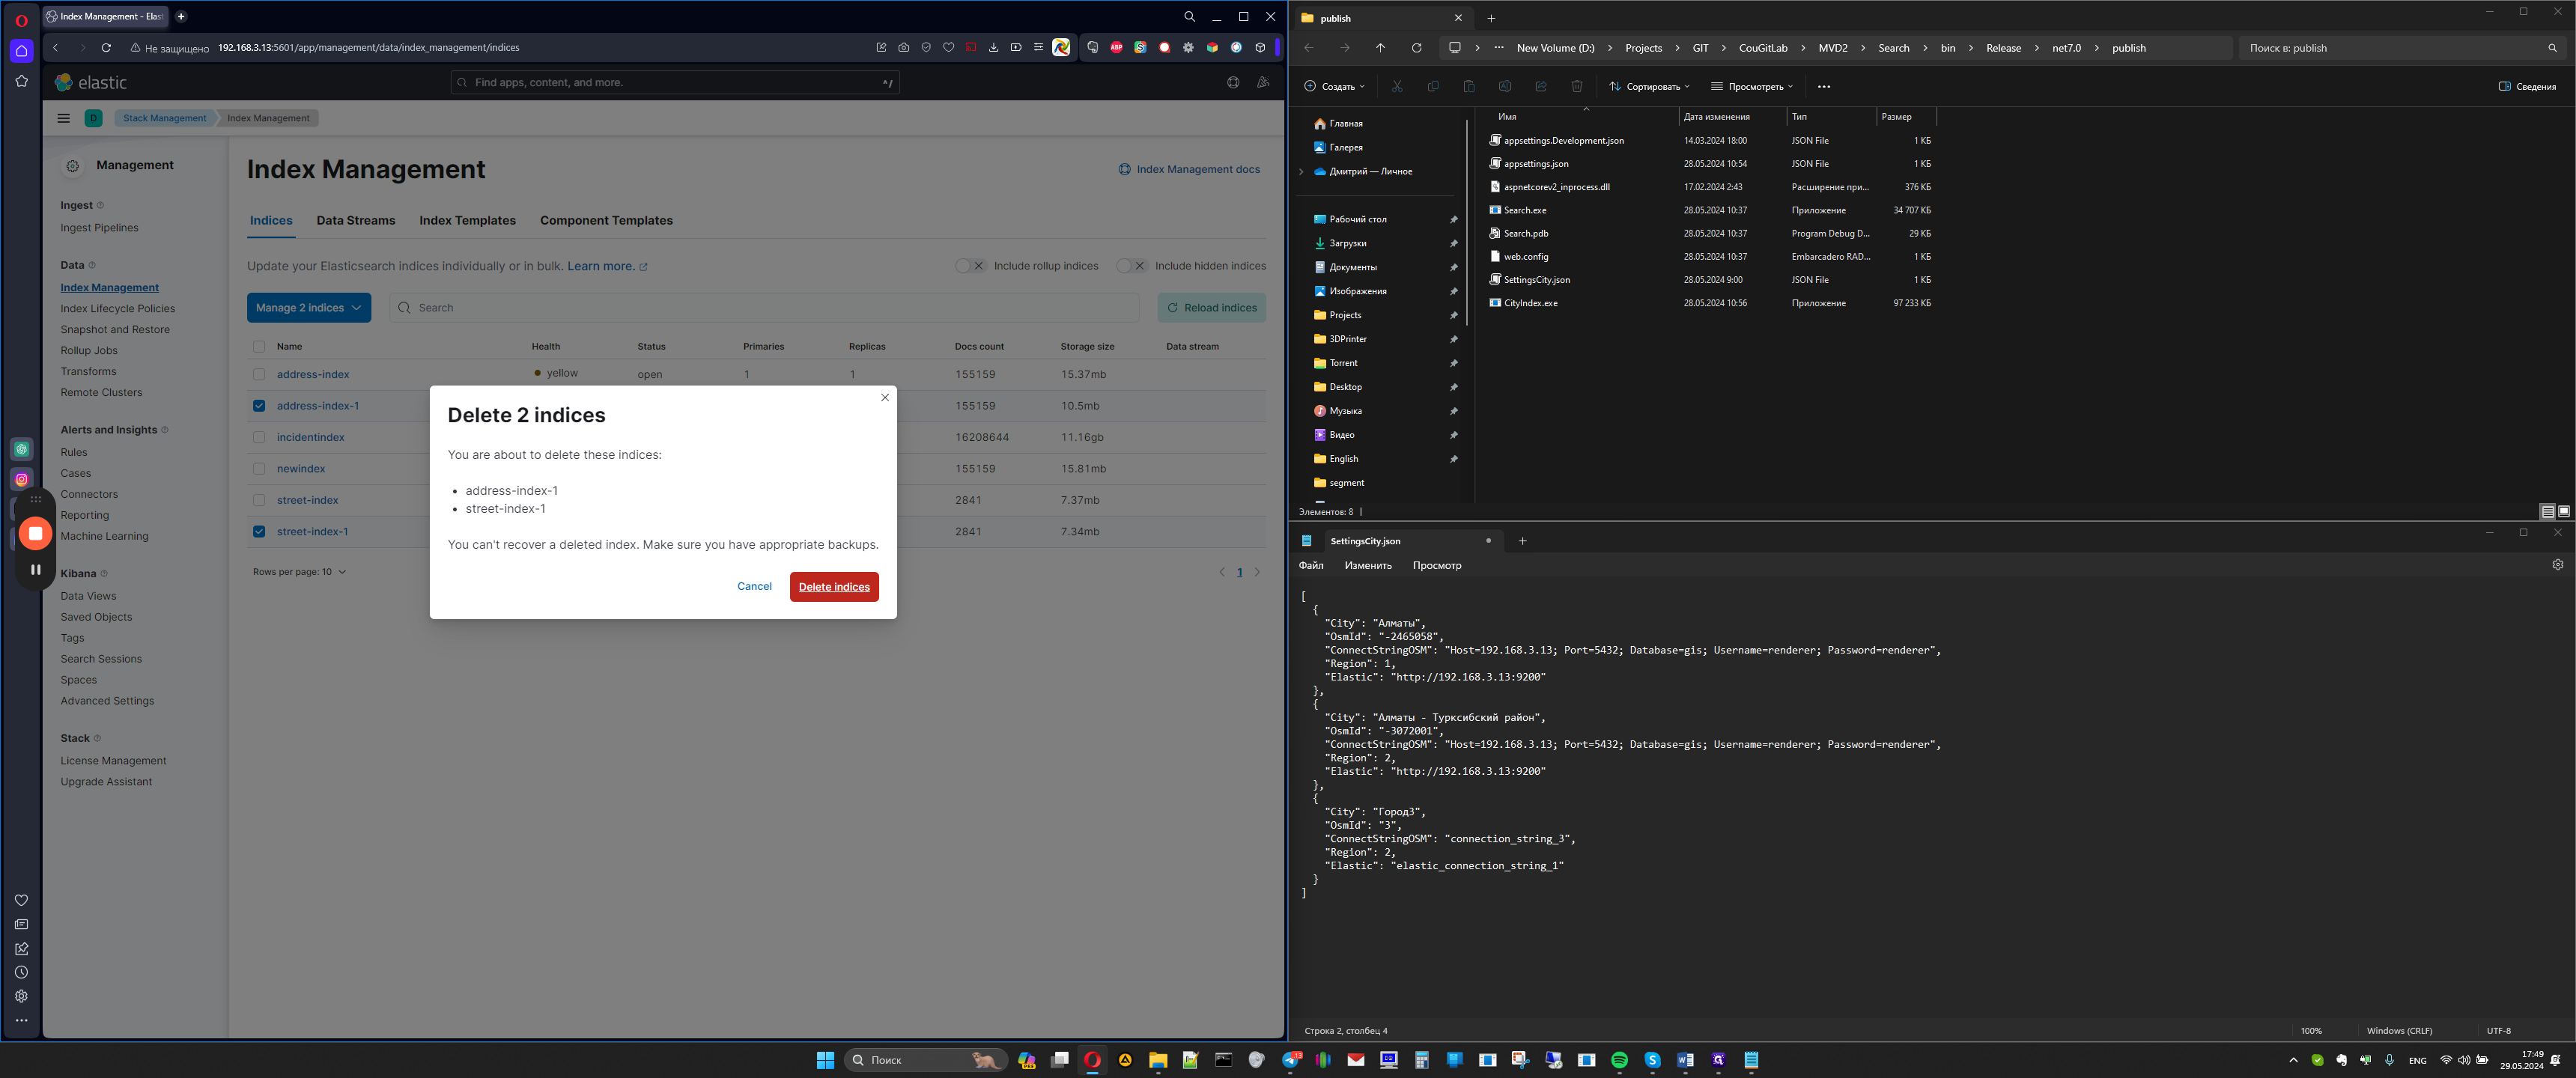Check the newindex row checkbox
Screen dimensions: 2576x1078
[259, 469]
